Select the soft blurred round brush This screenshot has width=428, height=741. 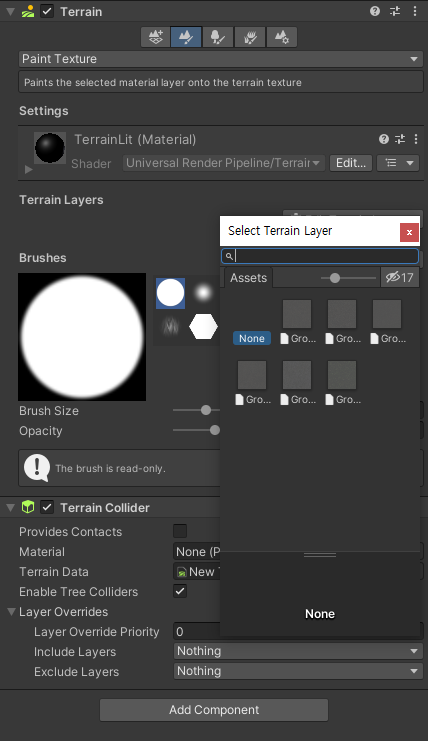point(203,293)
